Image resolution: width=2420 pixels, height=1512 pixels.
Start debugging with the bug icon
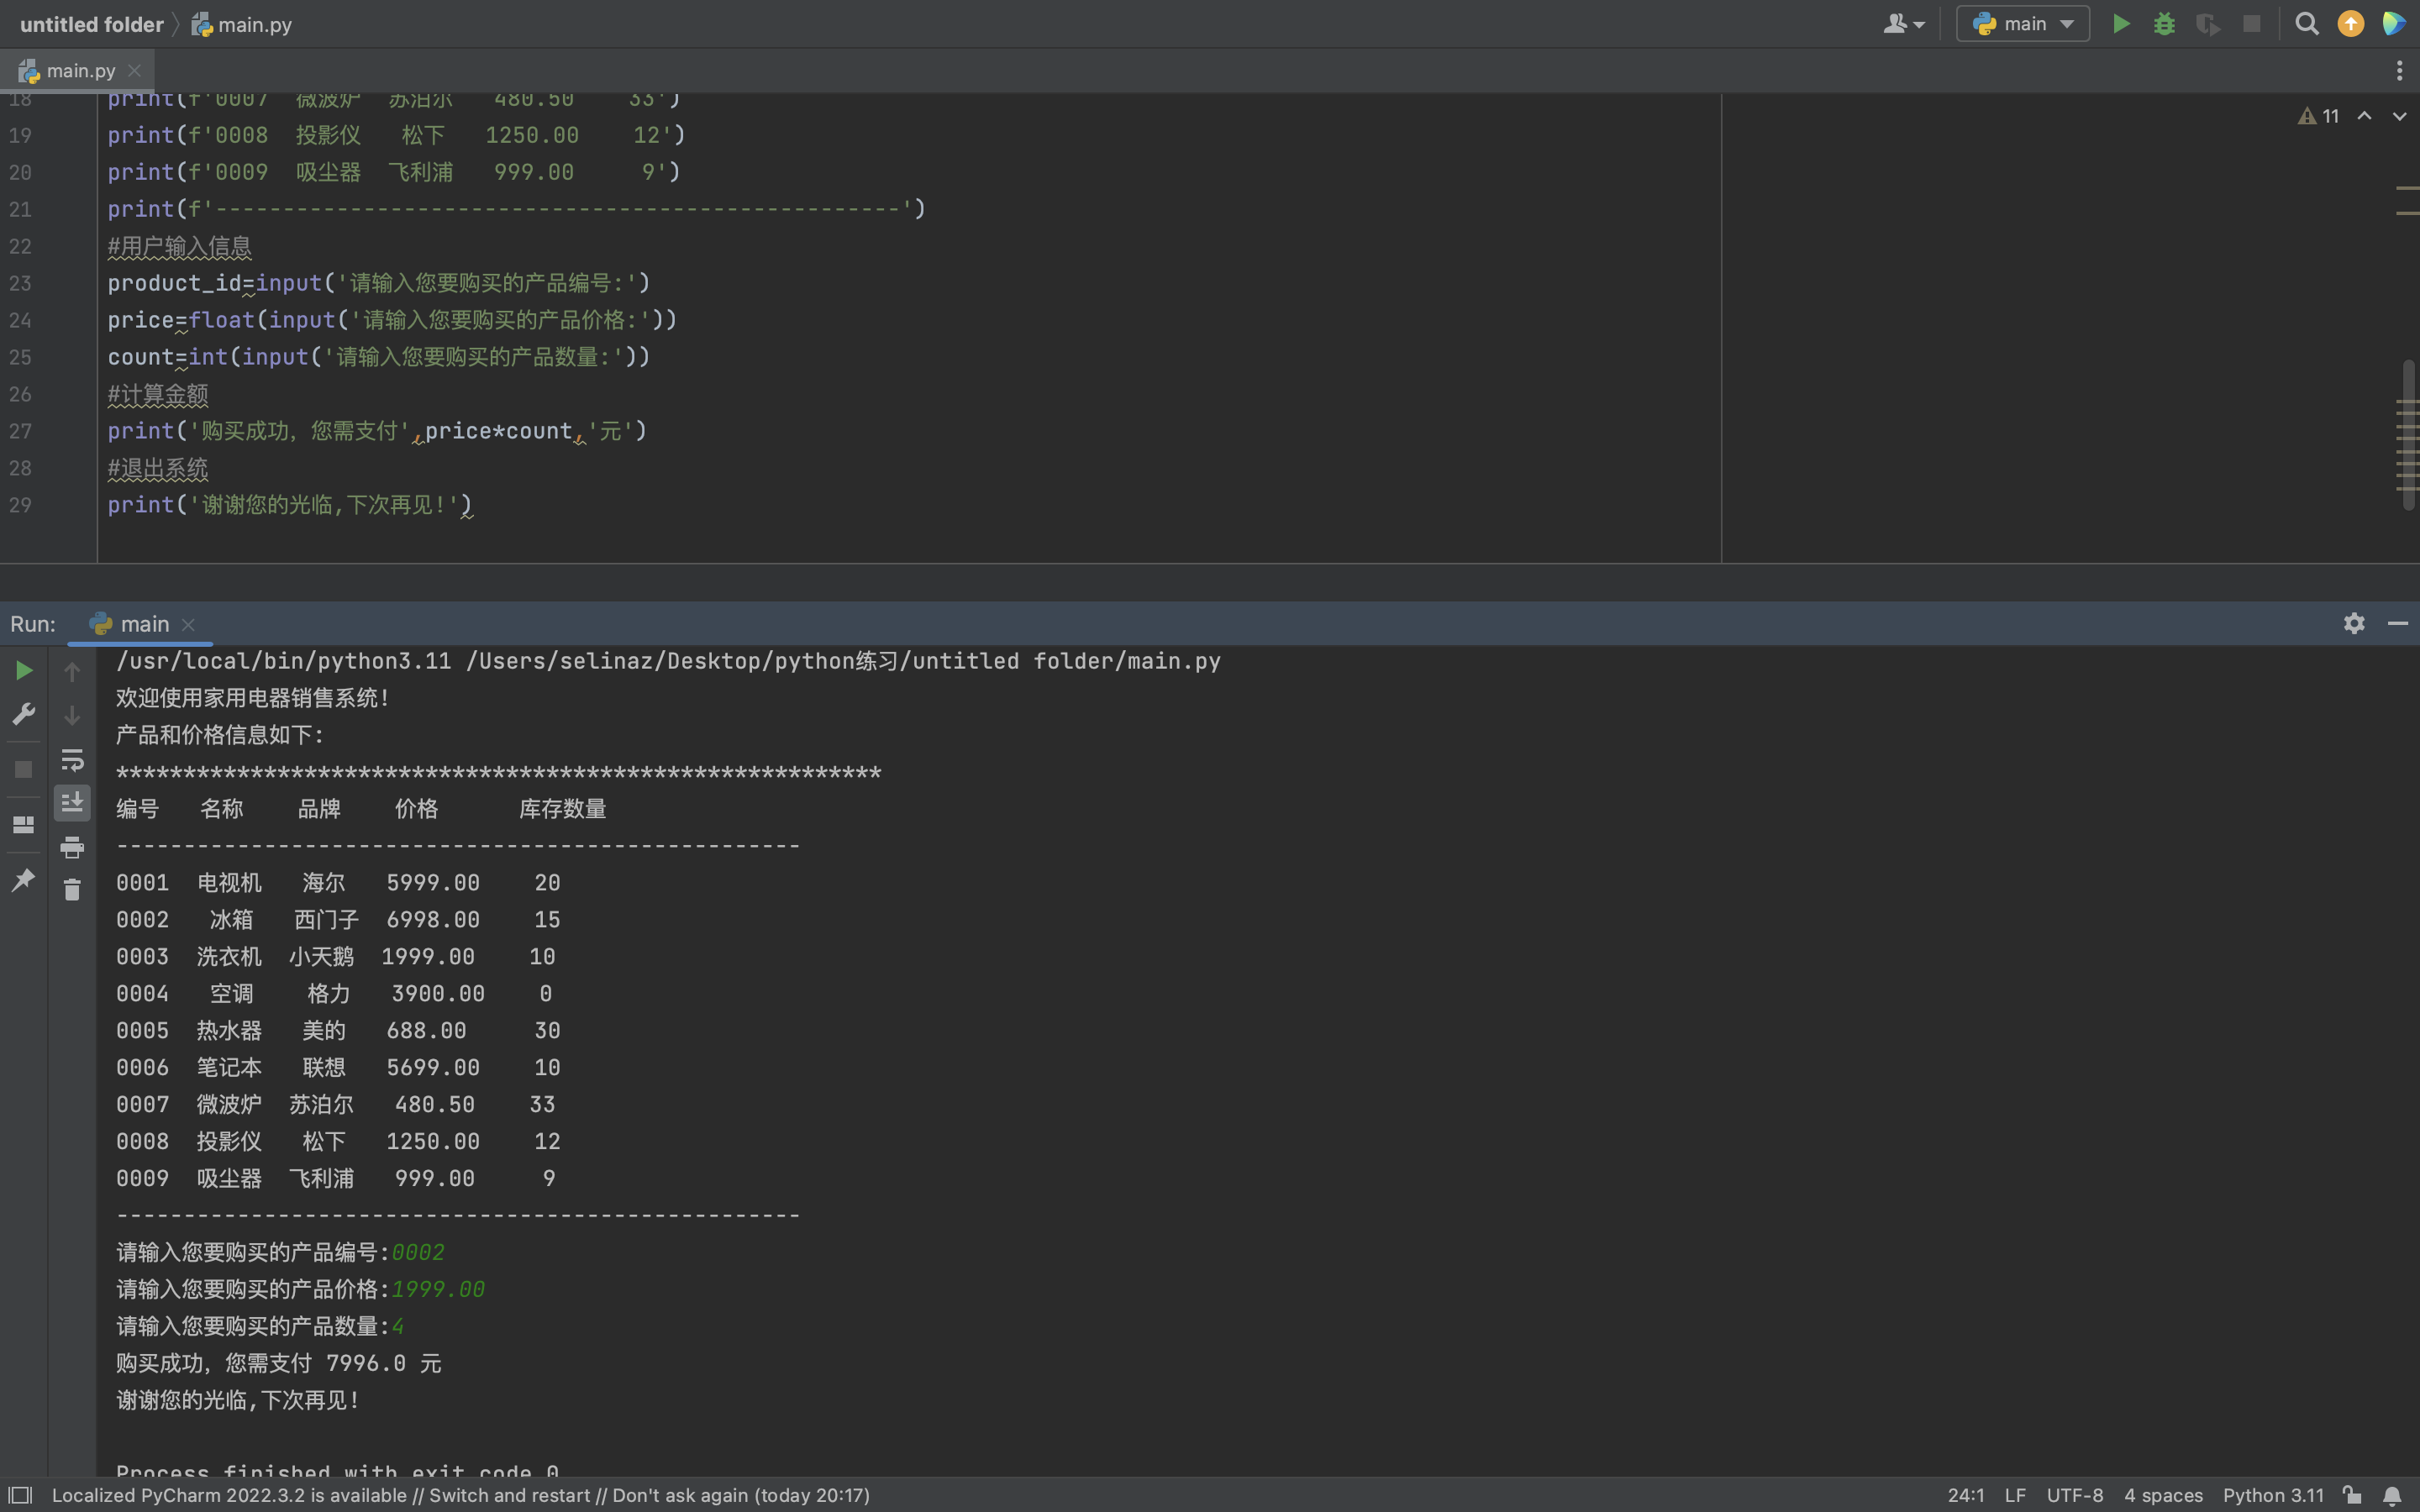2164,24
